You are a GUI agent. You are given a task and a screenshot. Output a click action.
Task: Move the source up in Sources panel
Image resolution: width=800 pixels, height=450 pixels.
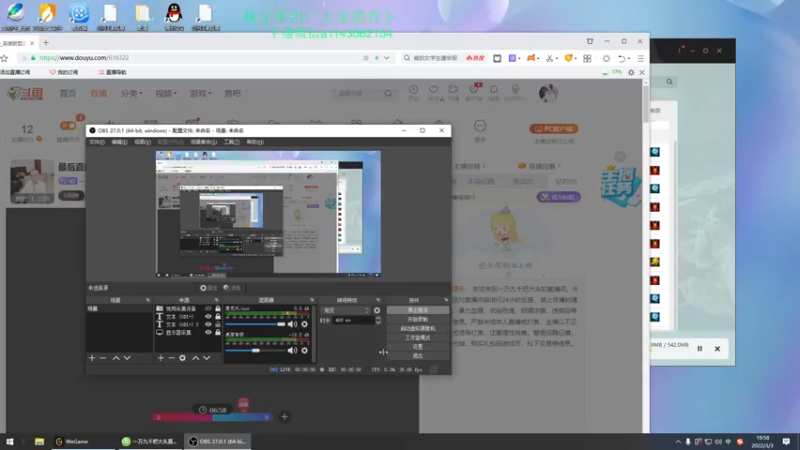click(x=195, y=358)
